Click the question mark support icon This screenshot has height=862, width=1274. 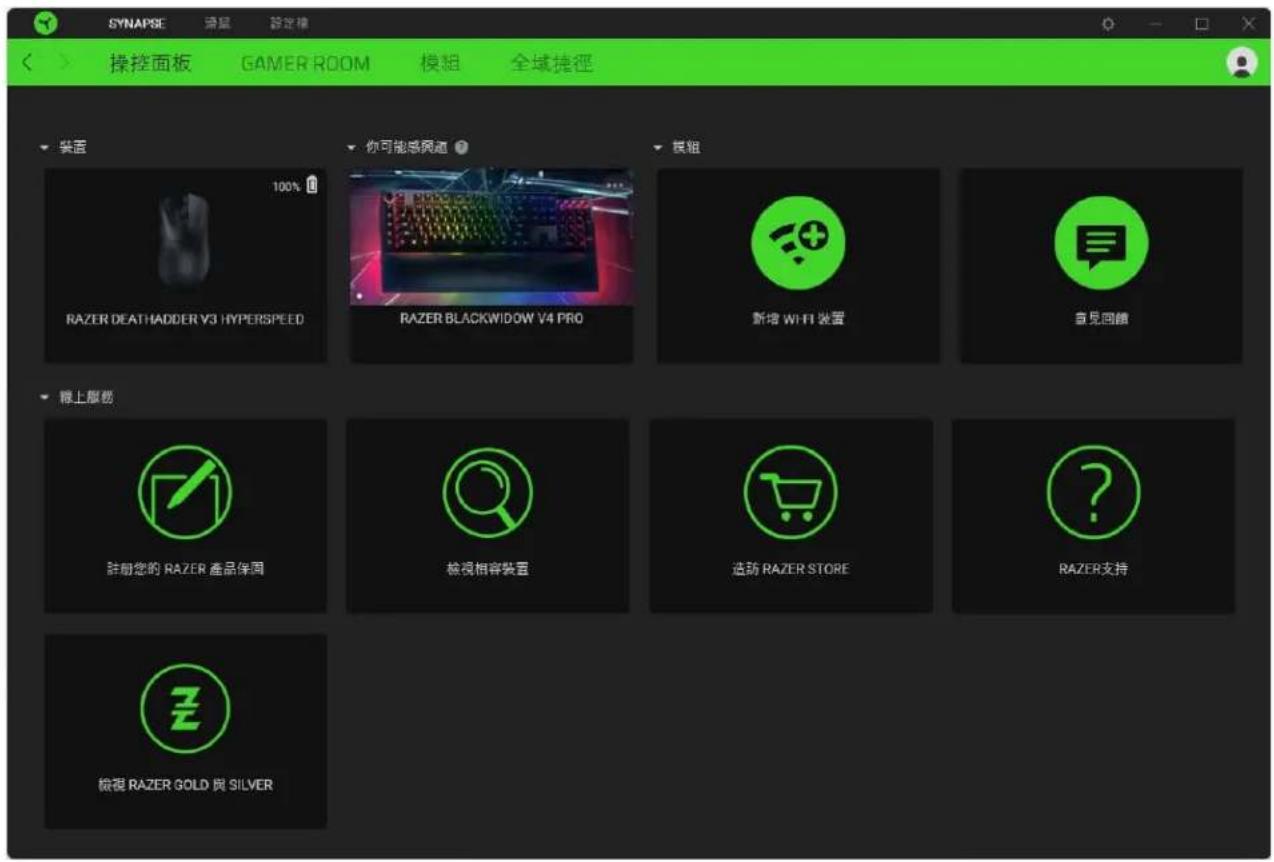tap(1093, 492)
